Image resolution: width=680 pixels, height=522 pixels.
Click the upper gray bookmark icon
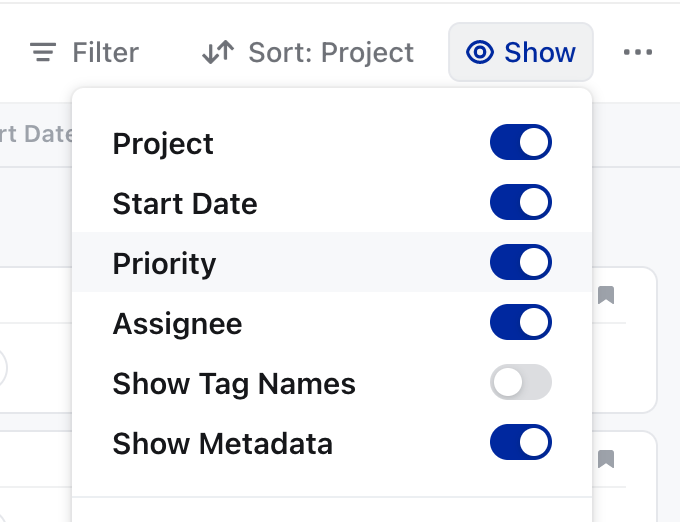click(x=606, y=295)
